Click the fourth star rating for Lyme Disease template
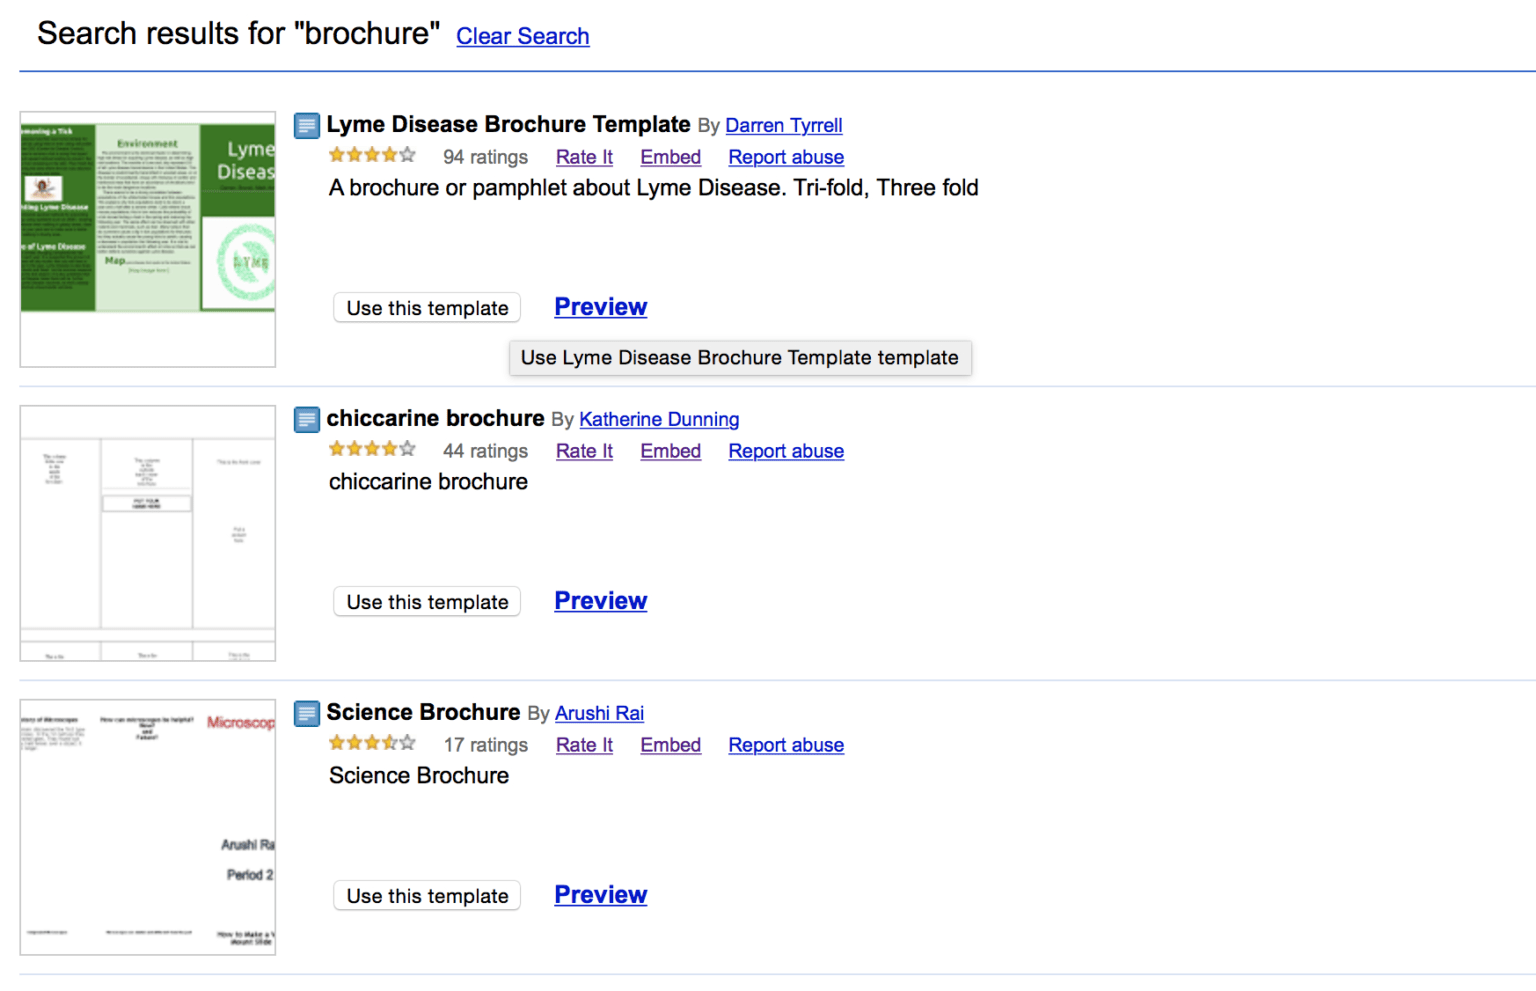Viewport: 1536px width, 991px height. [390, 155]
